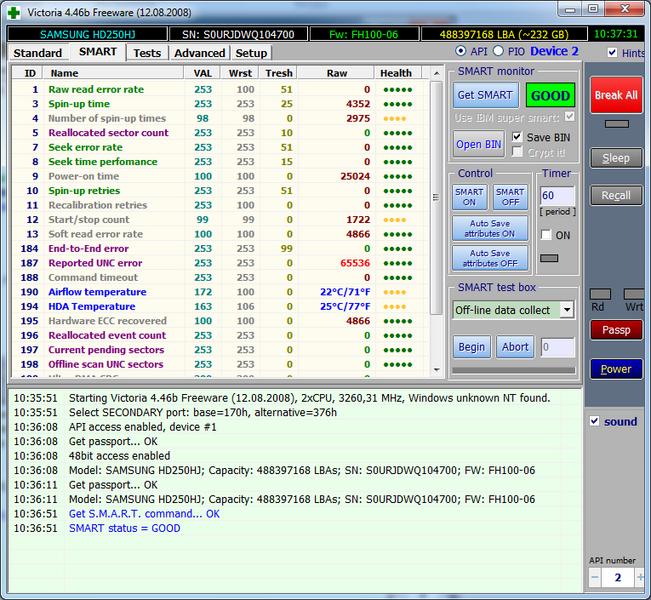Image resolution: width=651 pixels, height=600 pixels.
Task: Click the Seek error rate attribute
Action: [86, 147]
